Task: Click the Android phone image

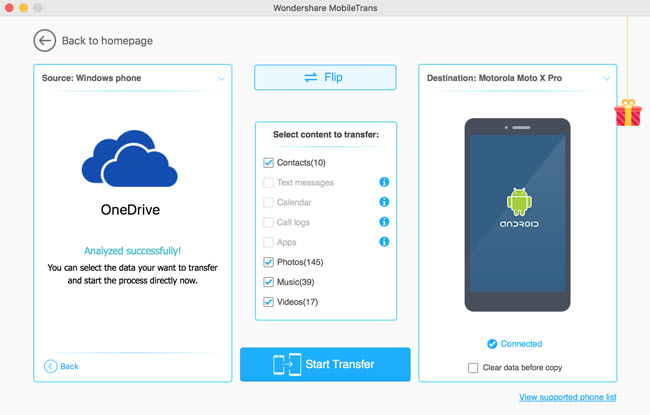Action: coord(517,215)
